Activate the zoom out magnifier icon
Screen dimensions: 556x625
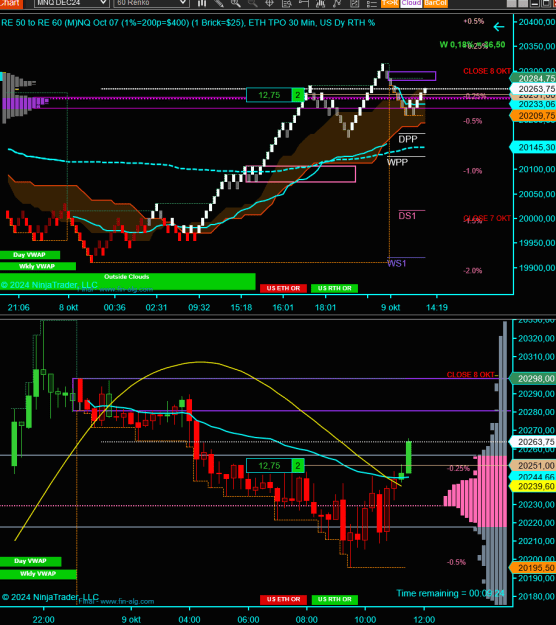pyautogui.click(x=253, y=3)
